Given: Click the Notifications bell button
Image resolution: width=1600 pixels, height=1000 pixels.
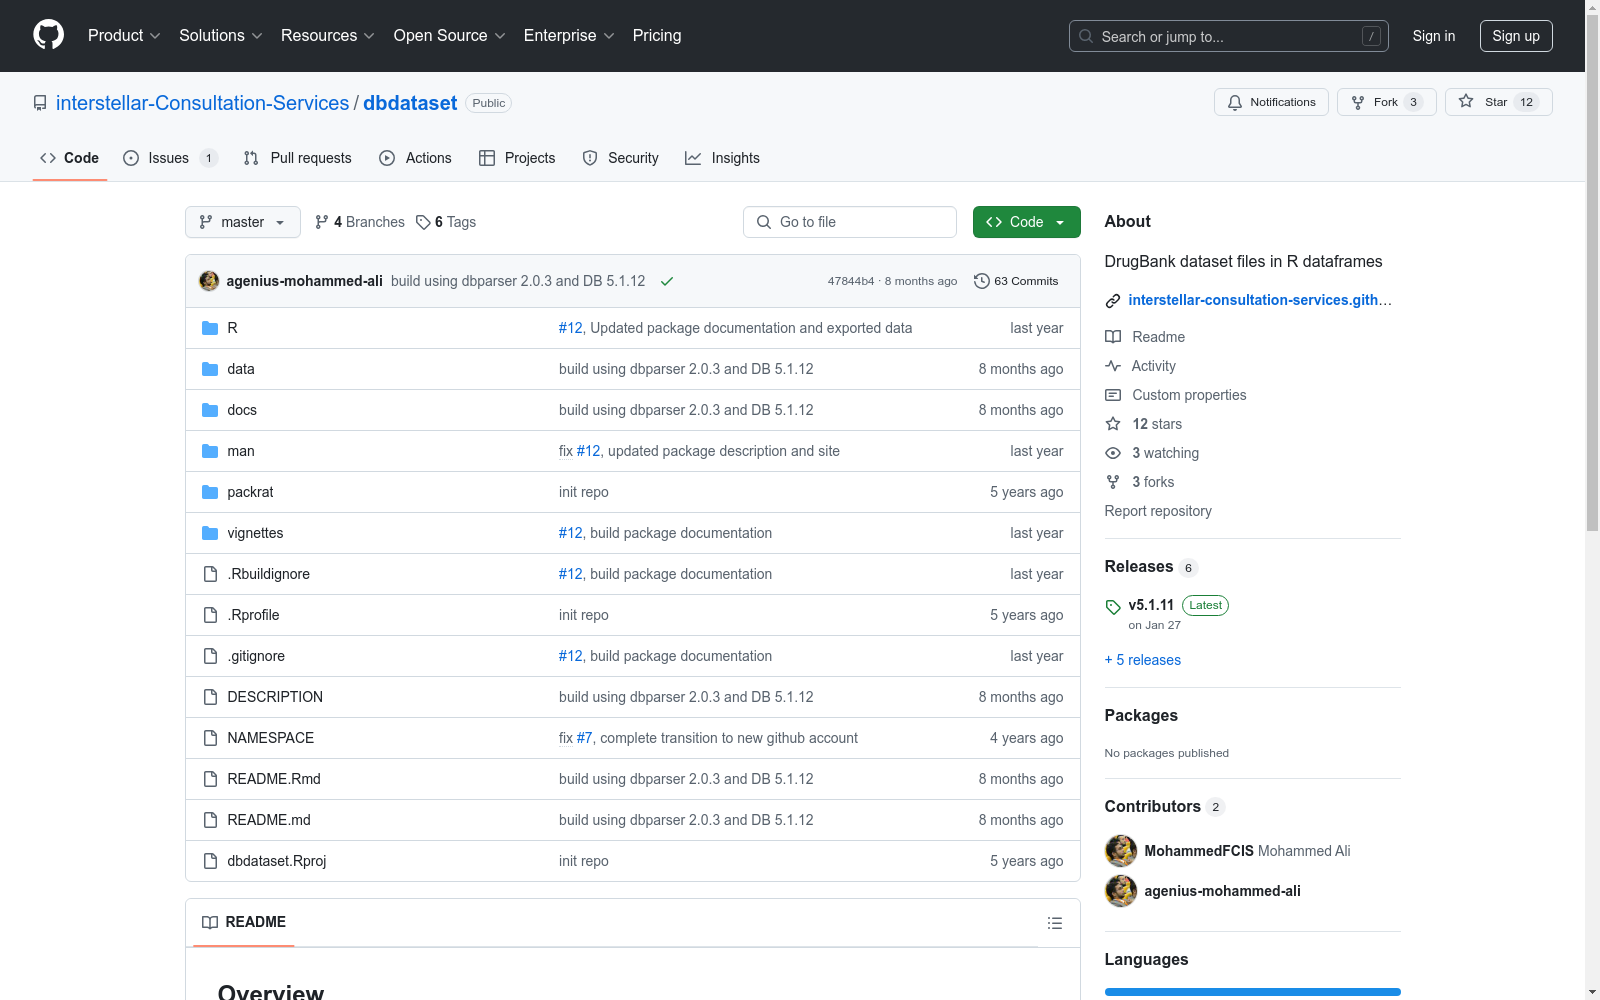Looking at the screenshot, I should 1271,102.
